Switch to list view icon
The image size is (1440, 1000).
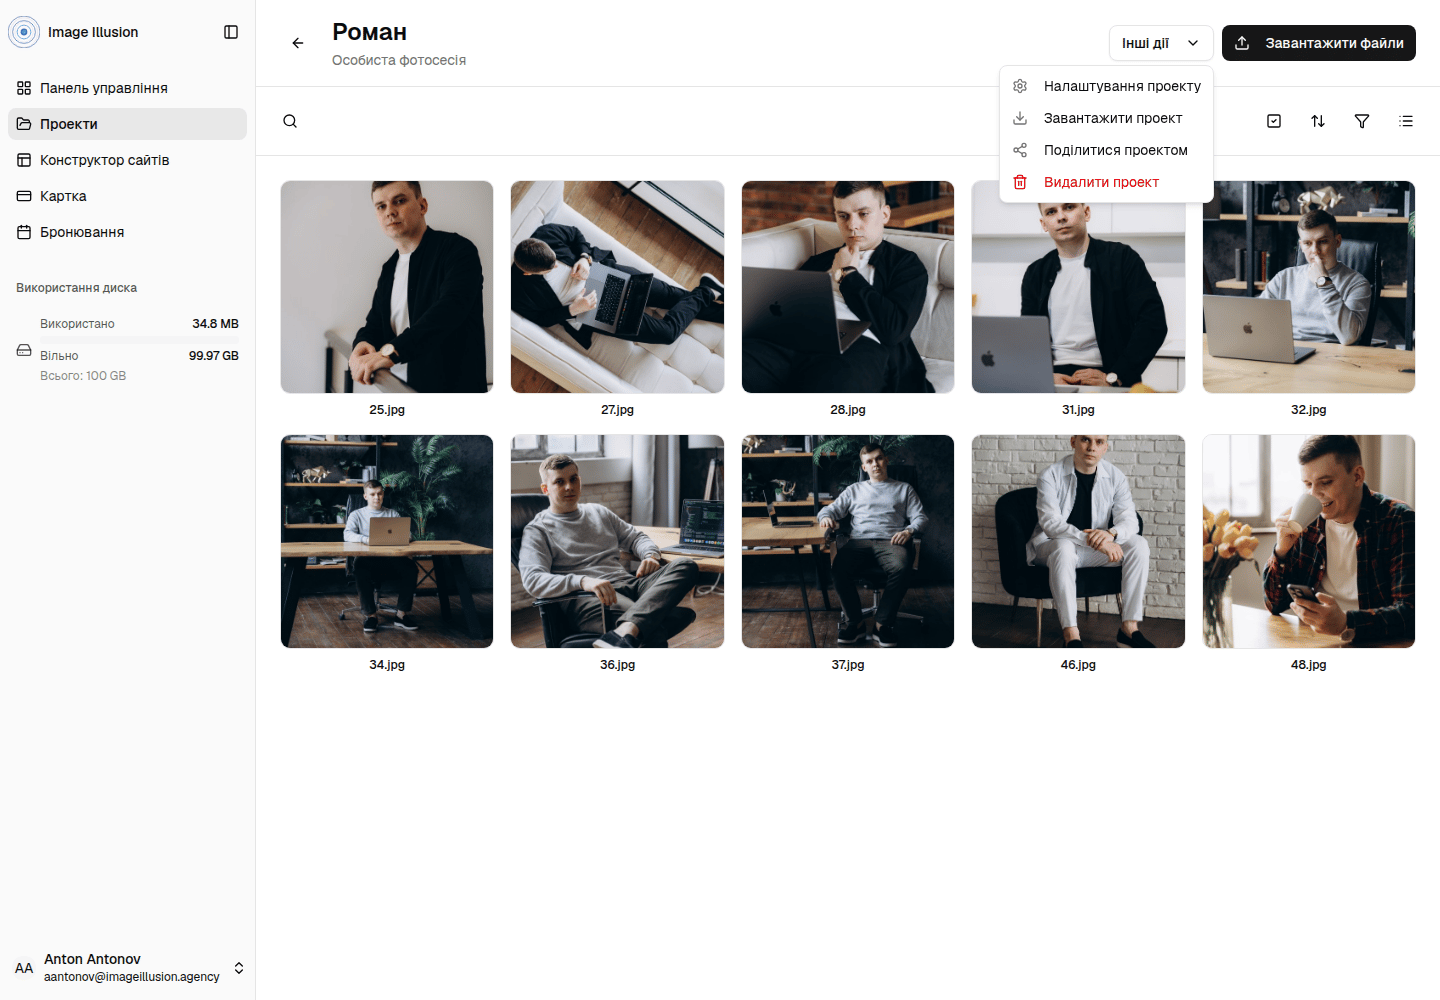(1406, 121)
